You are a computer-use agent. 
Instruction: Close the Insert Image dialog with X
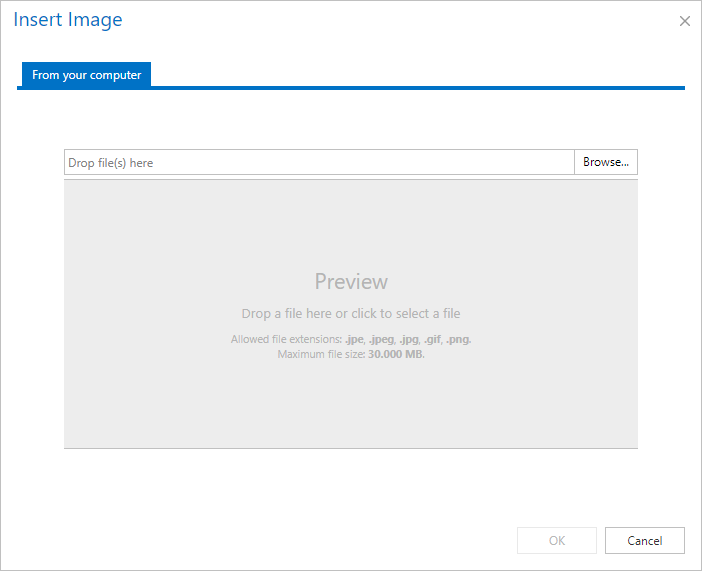point(685,21)
